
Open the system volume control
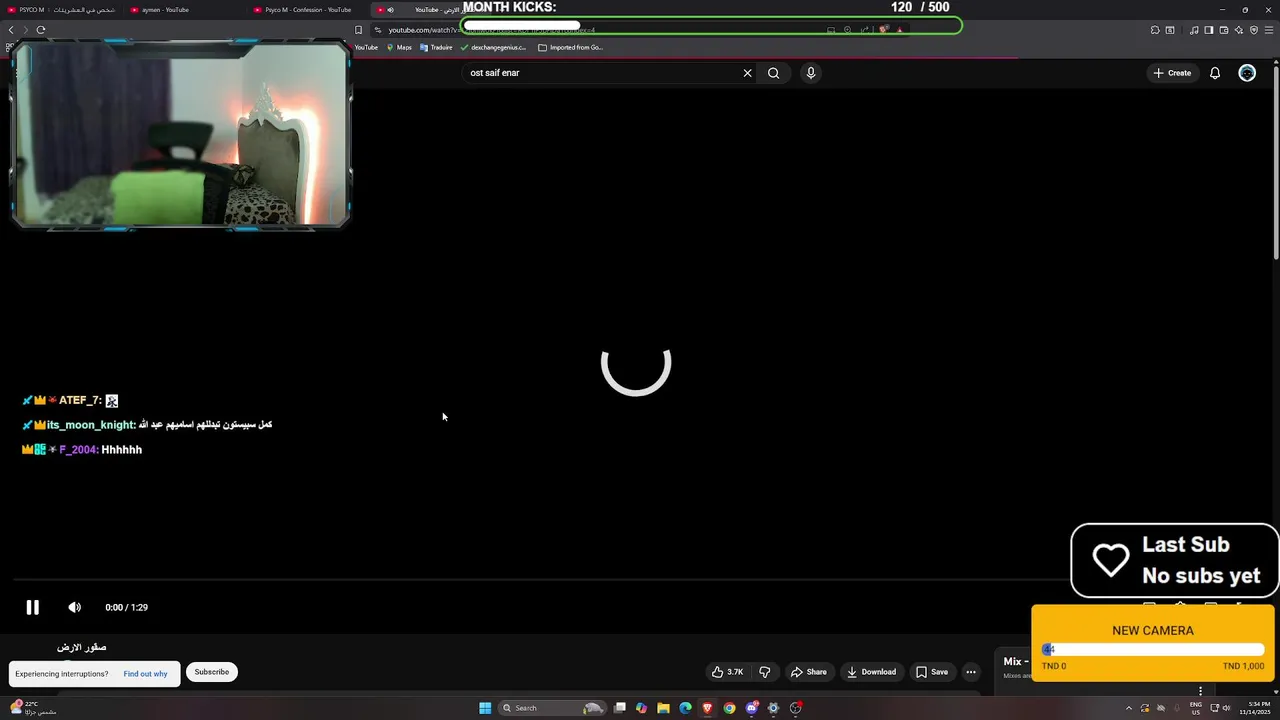[1226, 708]
